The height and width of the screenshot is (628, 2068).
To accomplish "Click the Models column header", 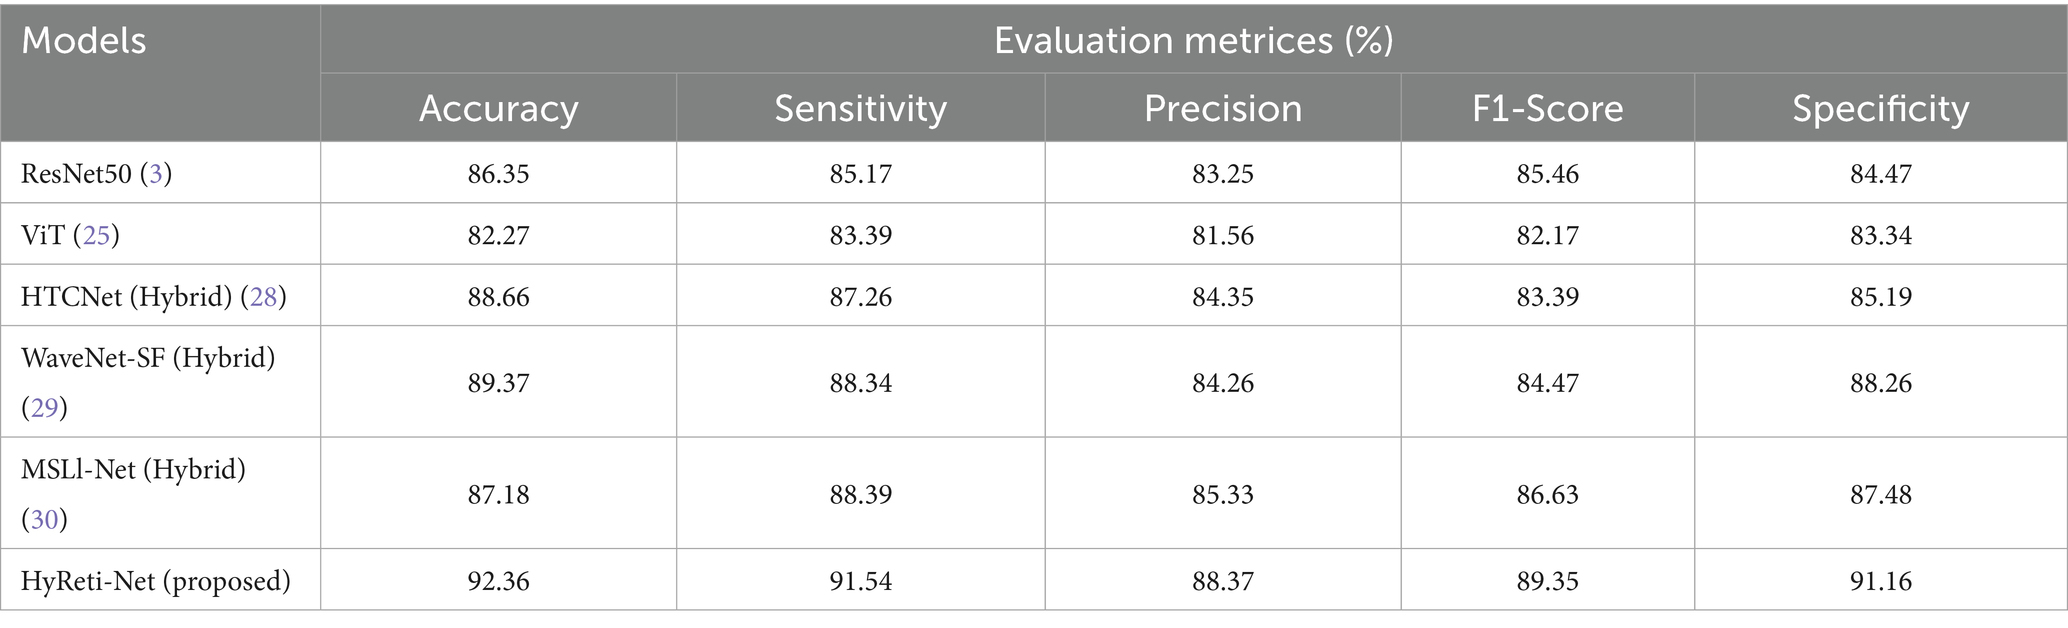I will click(84, 41).
